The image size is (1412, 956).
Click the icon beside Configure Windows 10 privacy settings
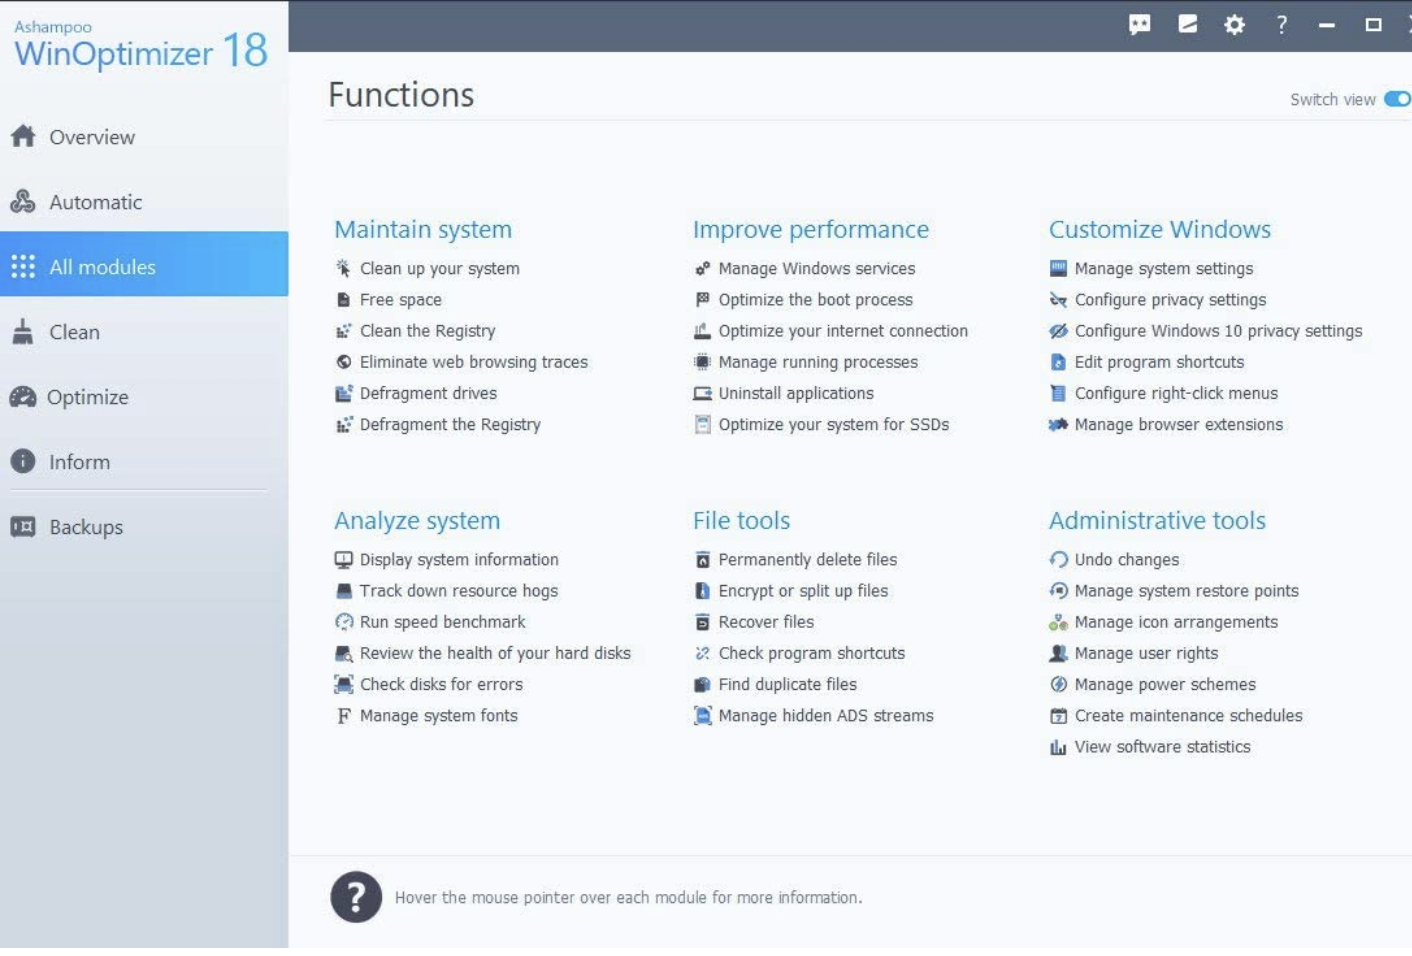tap(1058, 331)
